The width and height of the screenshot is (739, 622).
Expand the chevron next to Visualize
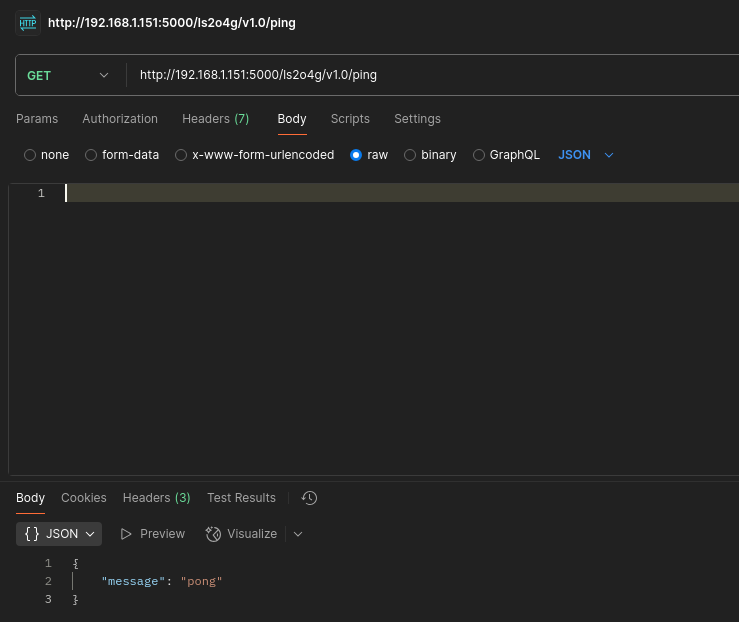point(298,534)
